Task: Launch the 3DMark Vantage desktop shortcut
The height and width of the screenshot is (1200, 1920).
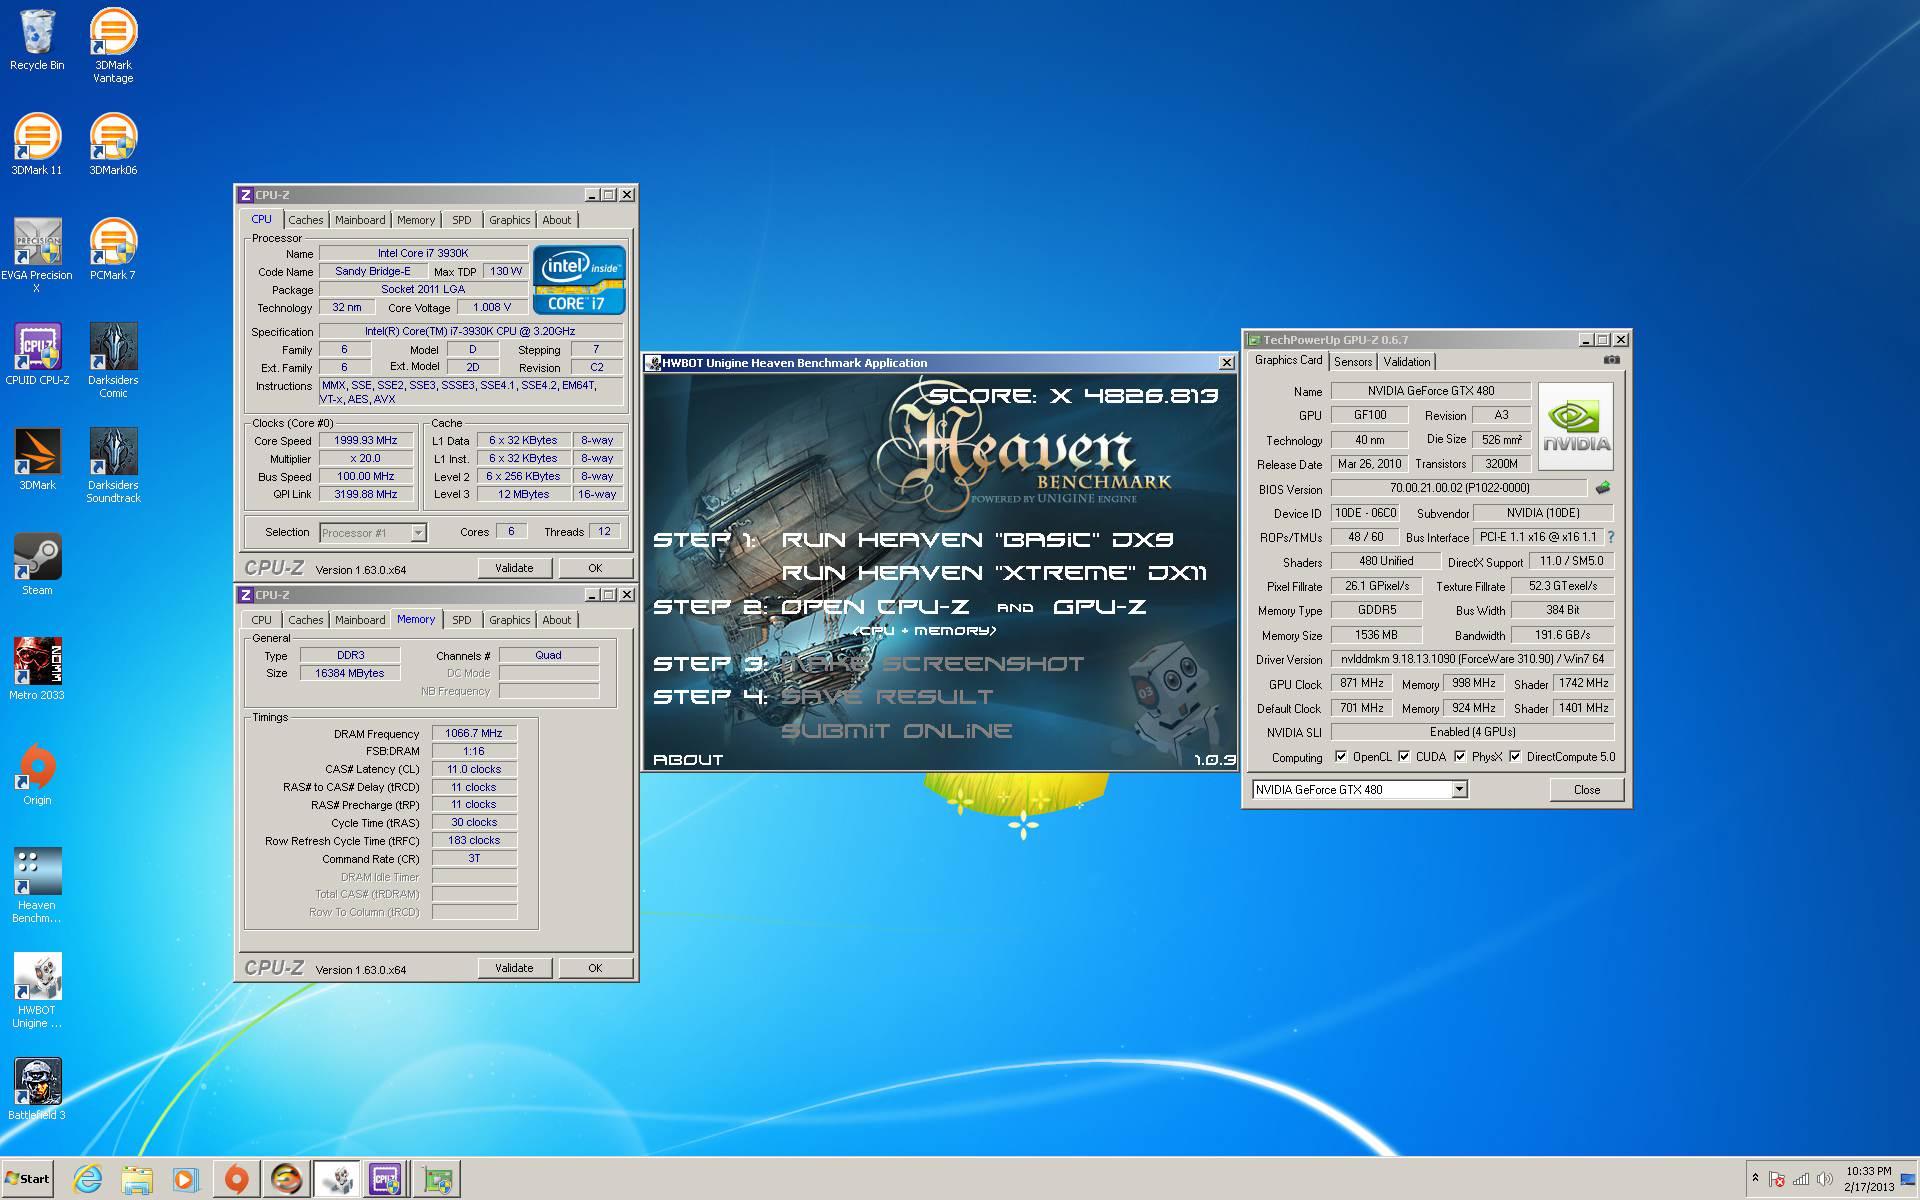Action: click(x=113, y=46)
